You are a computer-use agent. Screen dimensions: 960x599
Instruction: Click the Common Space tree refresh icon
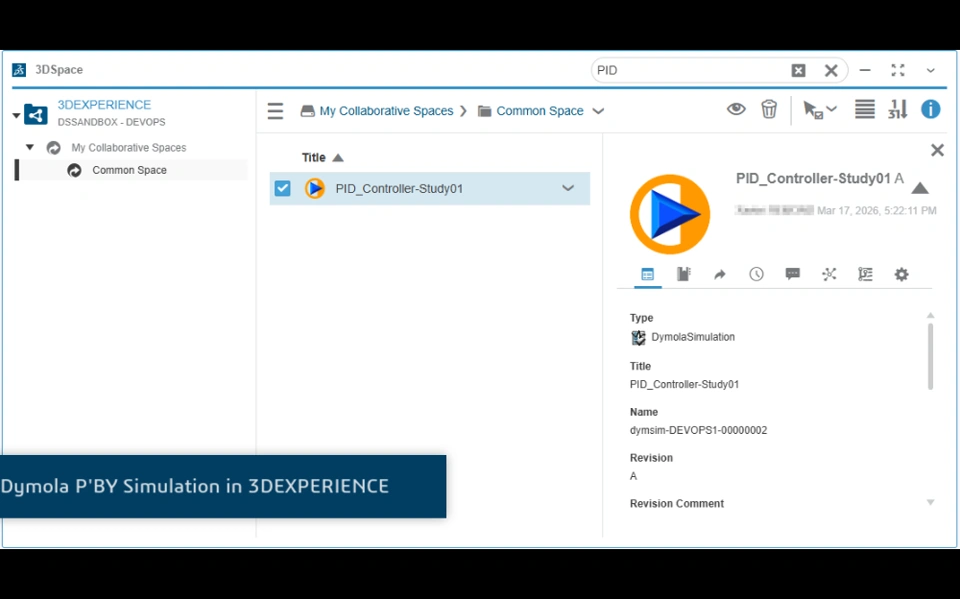pos(74,170)
